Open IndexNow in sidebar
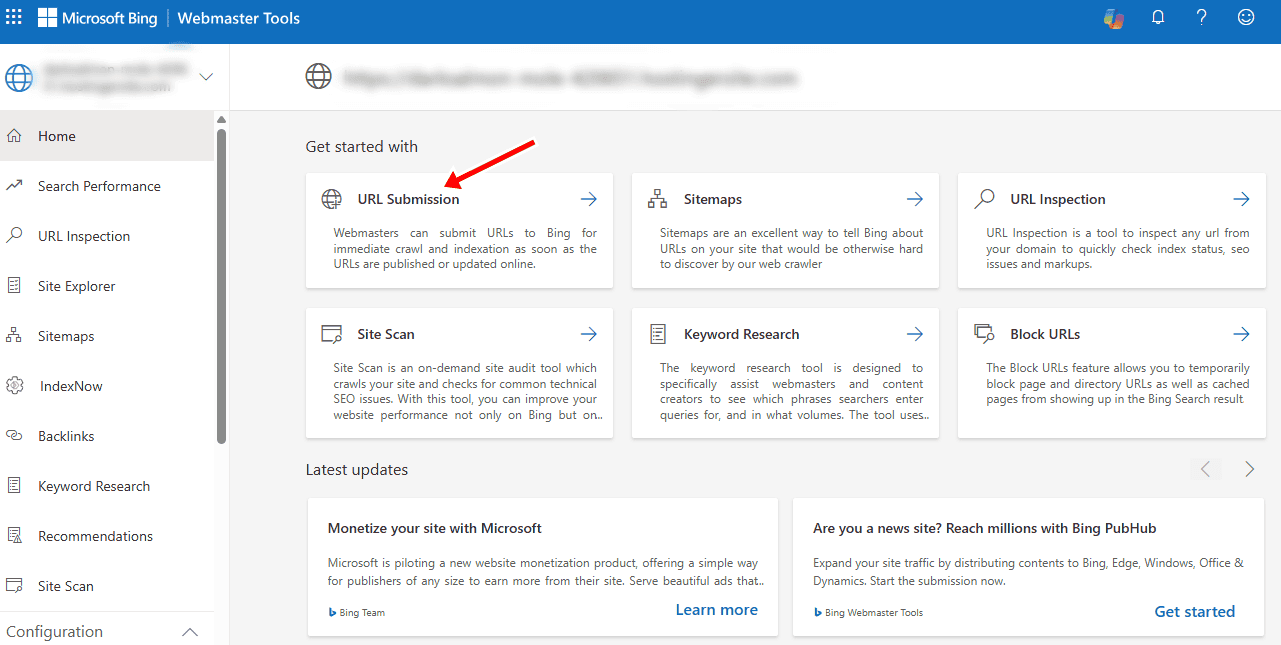The width and height of the screenshot is (1281, 645). pos(107,386)
